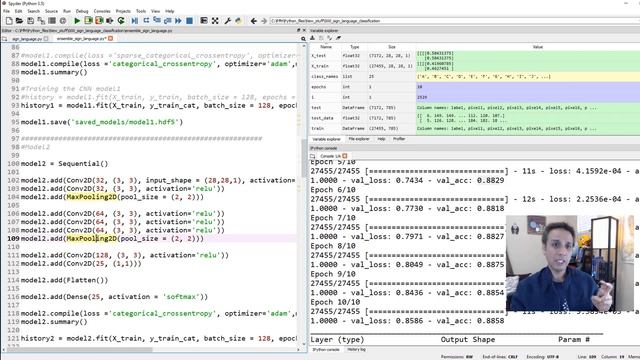Screen dimensions: 640x360
Task: Open file via toolbar folder icon
Action: 19,20
